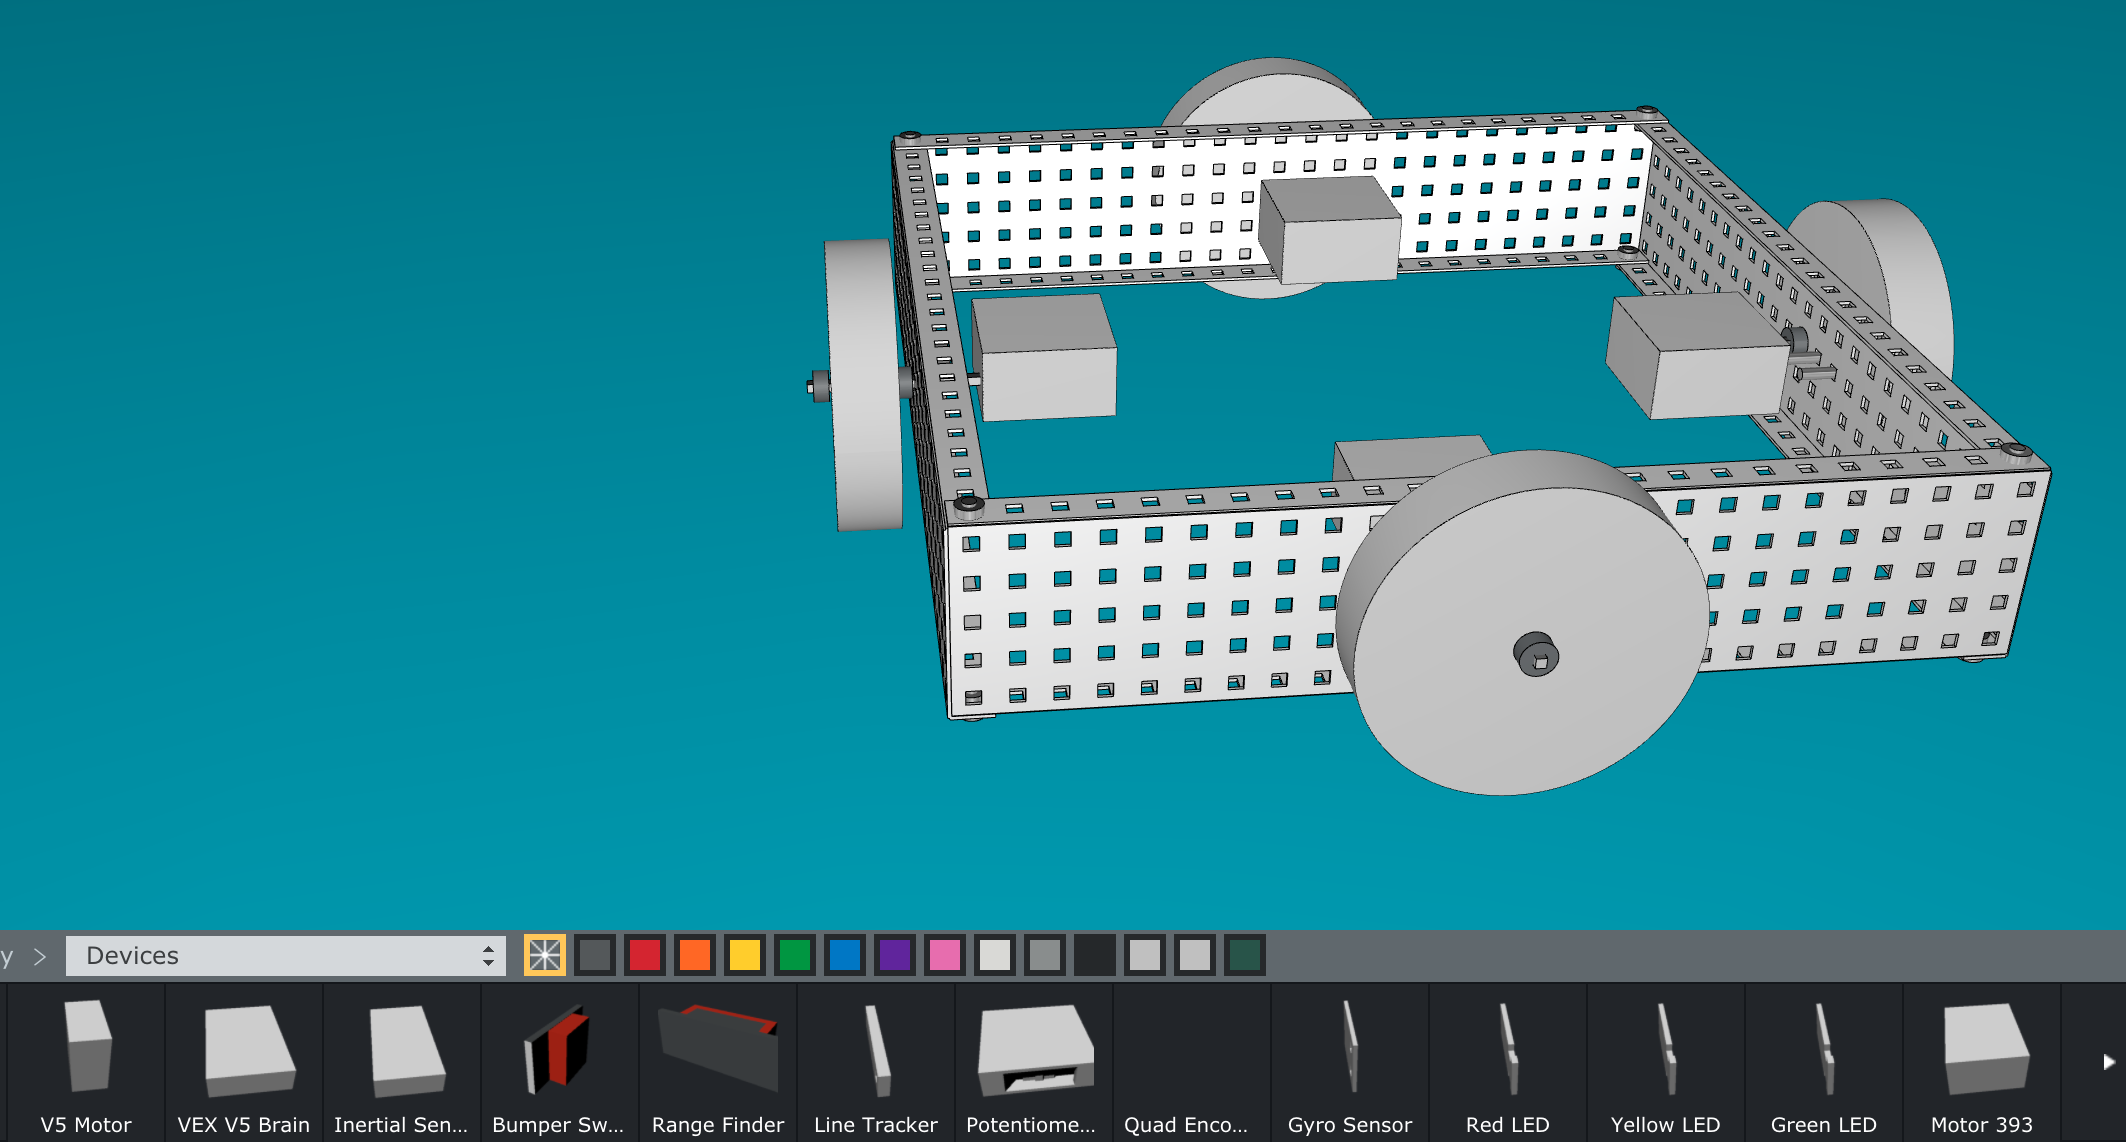
Task: Pick the purple color swatch
Action: point(895,955)
